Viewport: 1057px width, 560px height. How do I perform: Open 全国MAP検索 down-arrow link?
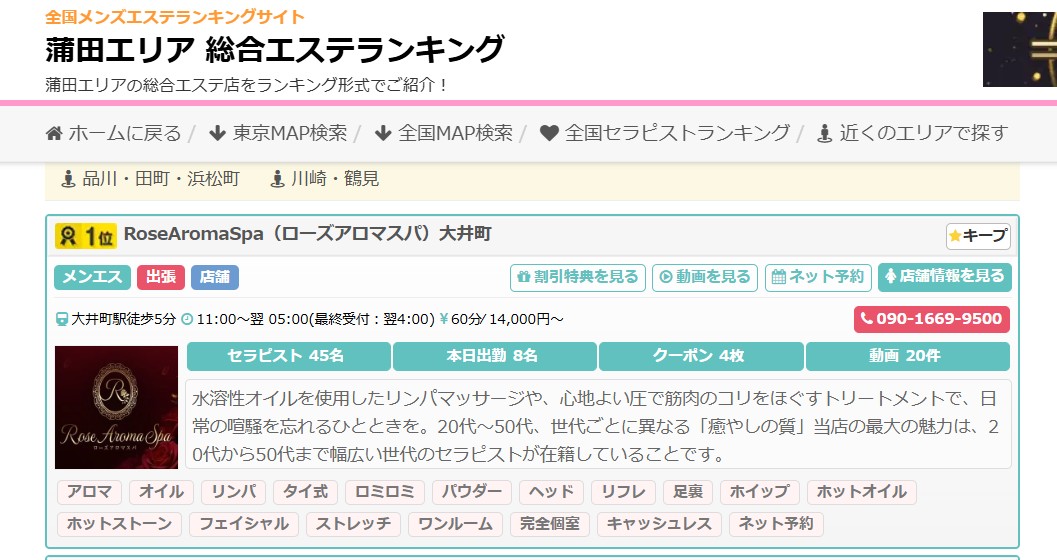[443, 133]
